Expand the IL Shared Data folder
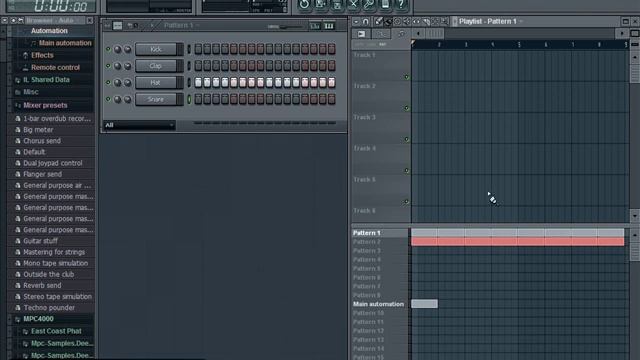640x360 pixels. (x=46, y=80)
